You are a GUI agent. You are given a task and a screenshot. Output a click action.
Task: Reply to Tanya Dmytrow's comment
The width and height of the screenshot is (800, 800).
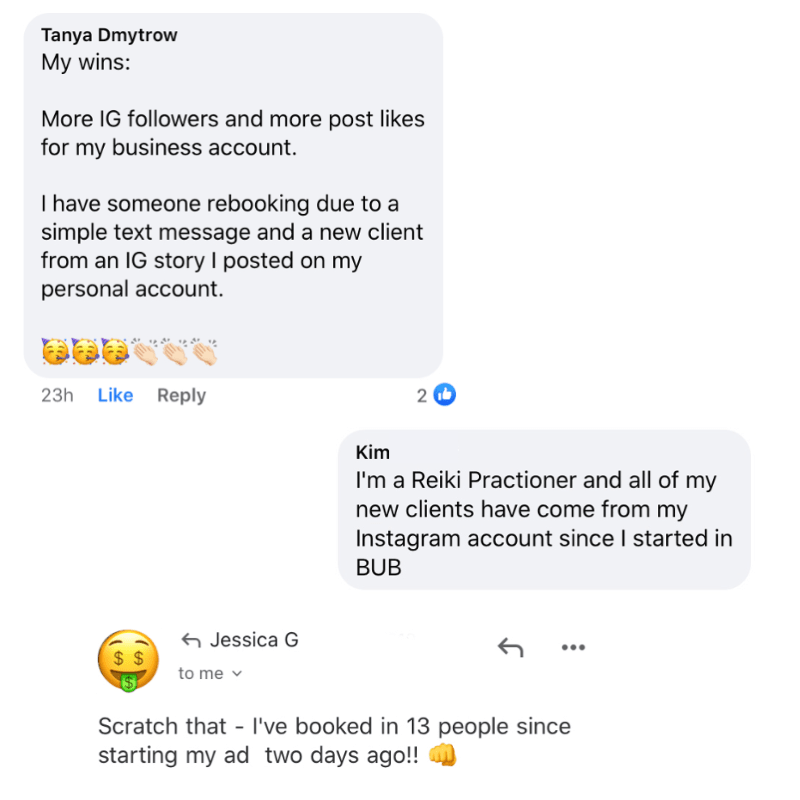pyautogui.click(x=182, y=395)
